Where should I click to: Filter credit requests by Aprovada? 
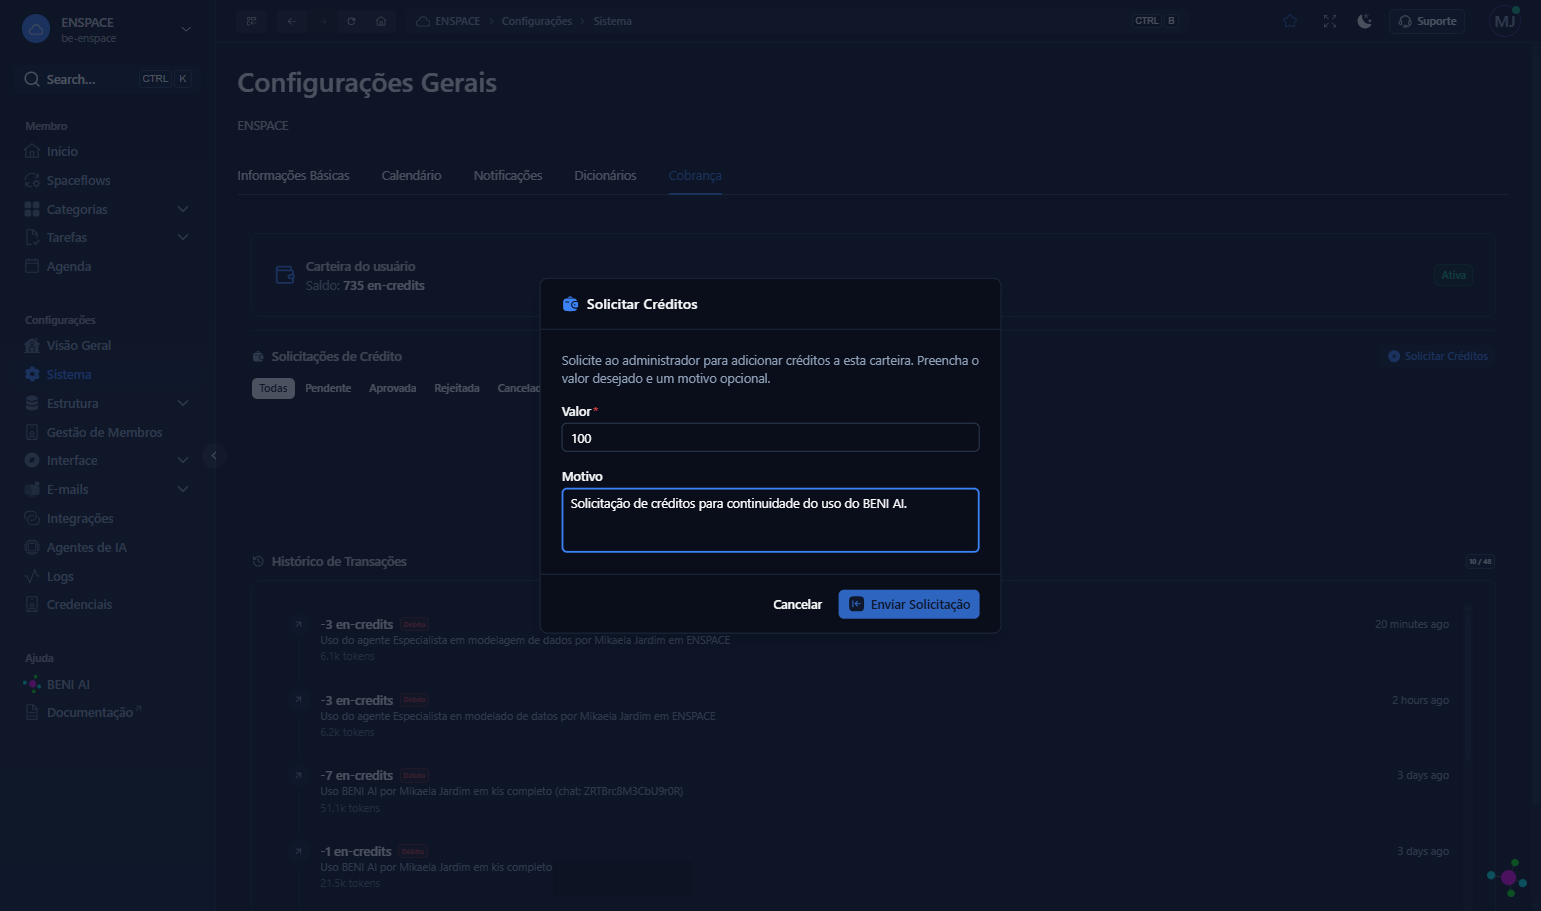pyautogui.click(x=392, y=389)
